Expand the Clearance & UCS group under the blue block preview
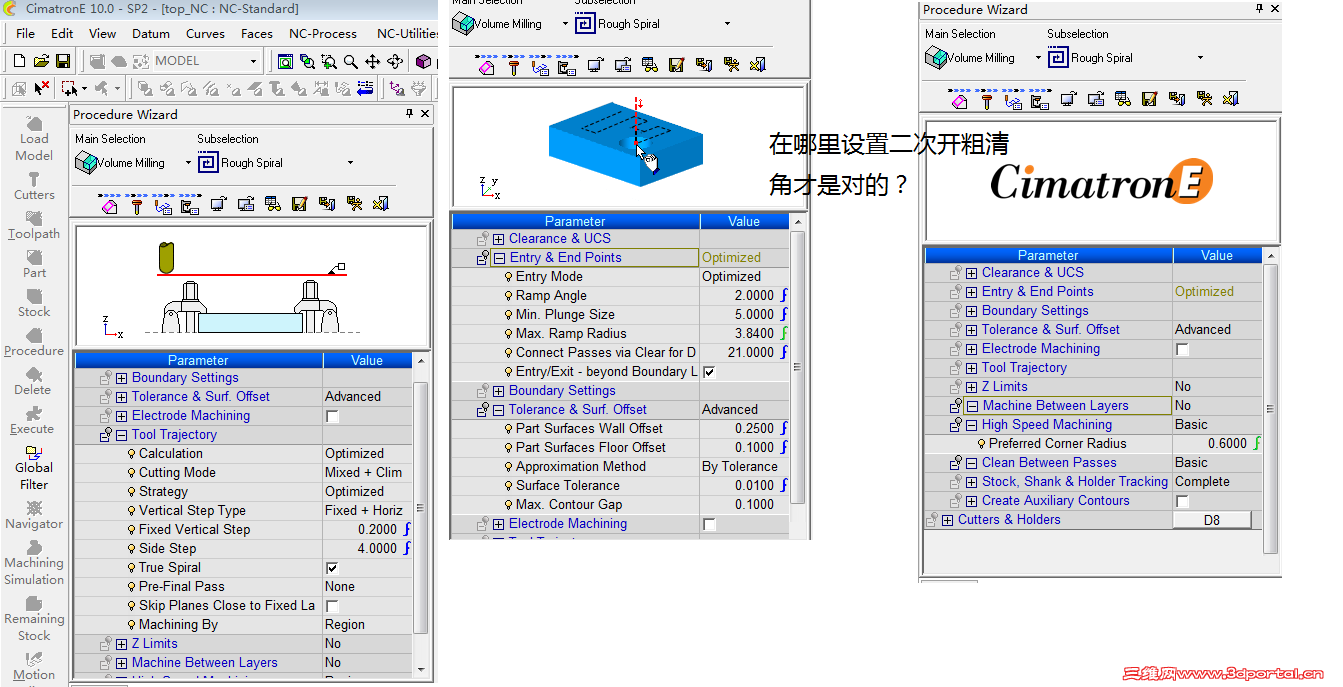Viewport: 1343px width, 687px height. pyautogui.click(x=499, y=239)
